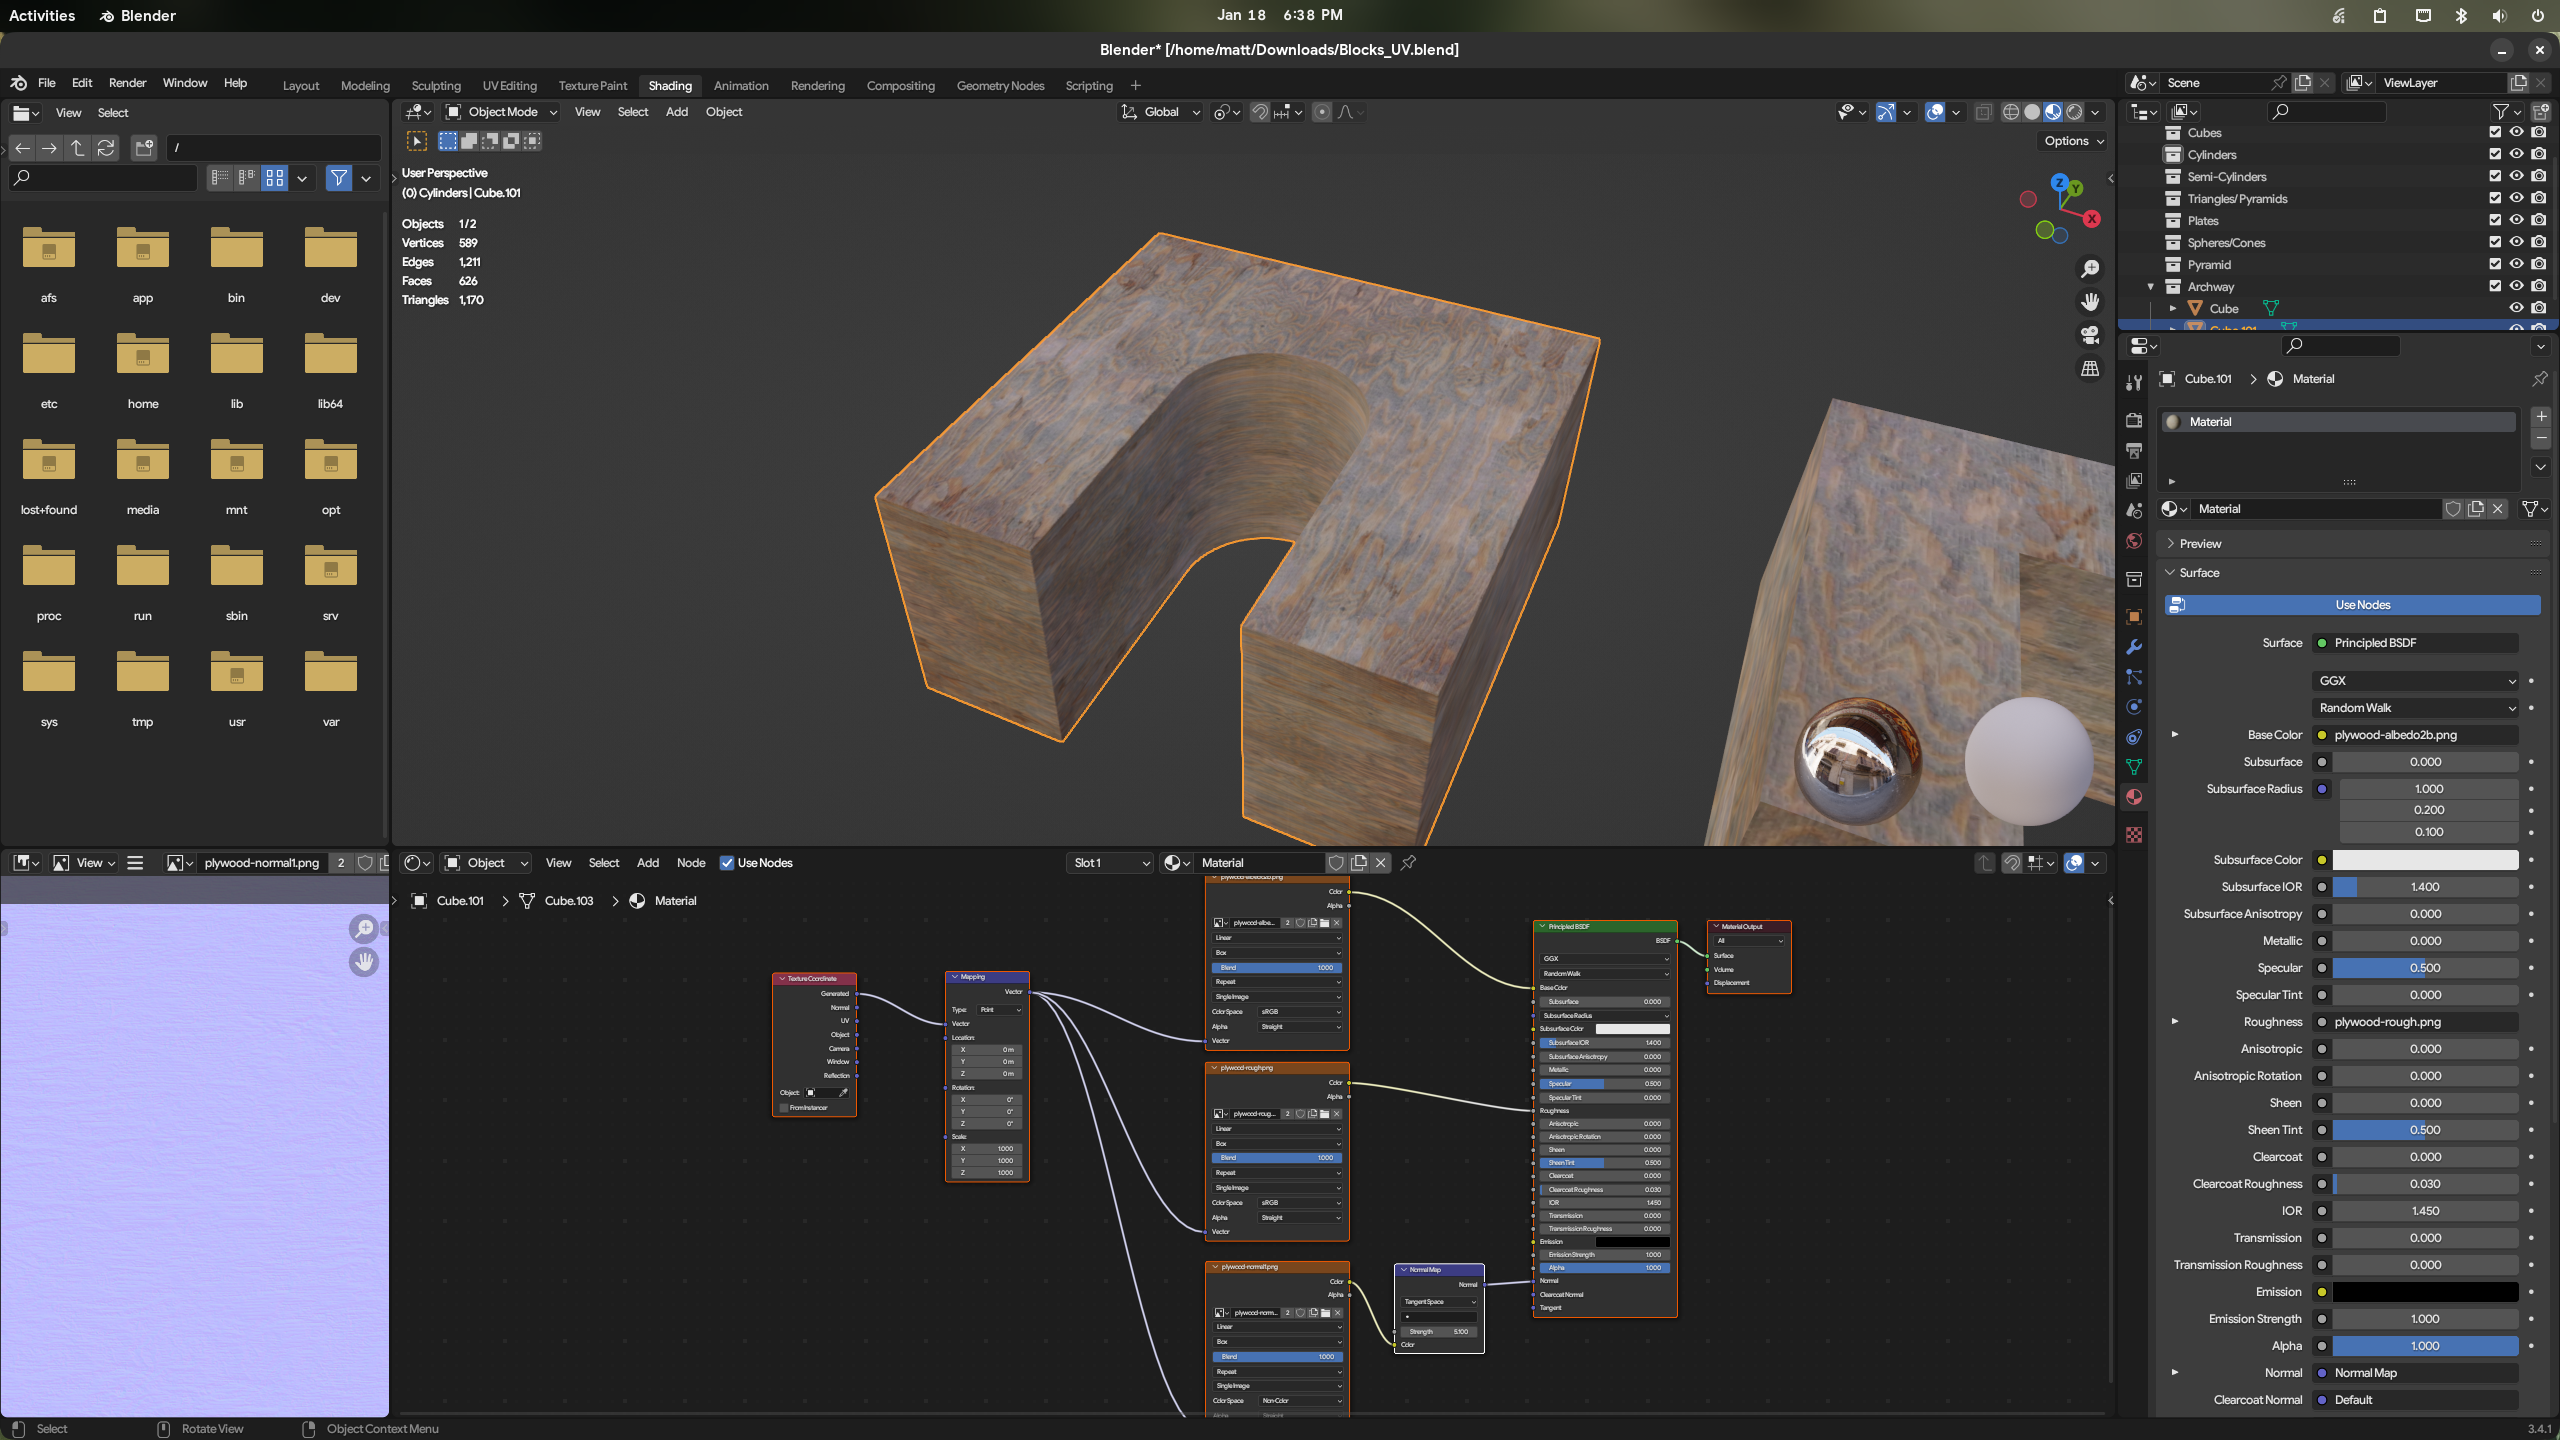Open the Object Data mesh properties tab
This screenshot has width=2560, height=1440.
coord(2134,767)
